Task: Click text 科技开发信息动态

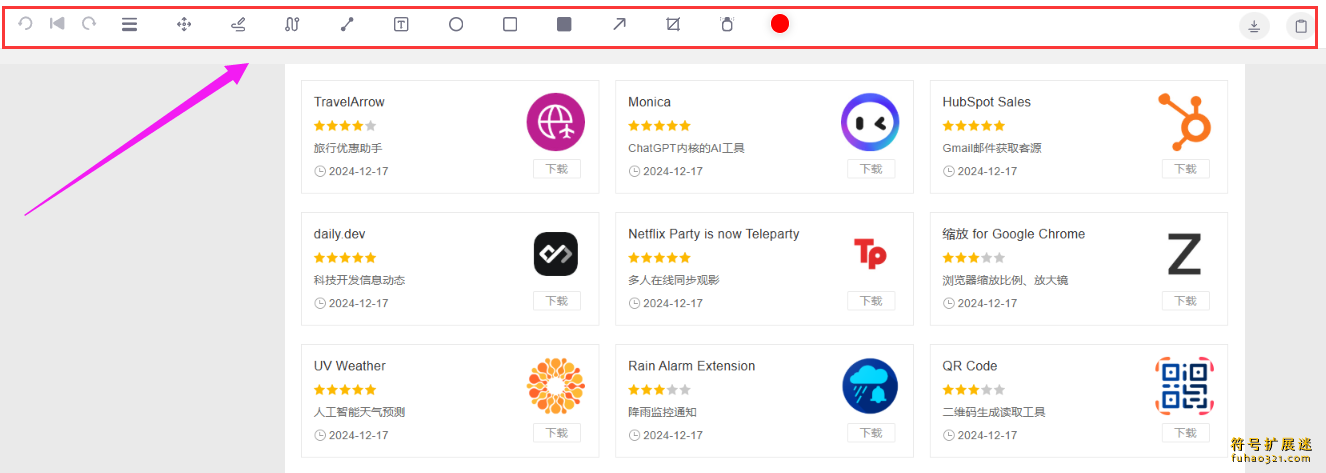Action: 360,280
